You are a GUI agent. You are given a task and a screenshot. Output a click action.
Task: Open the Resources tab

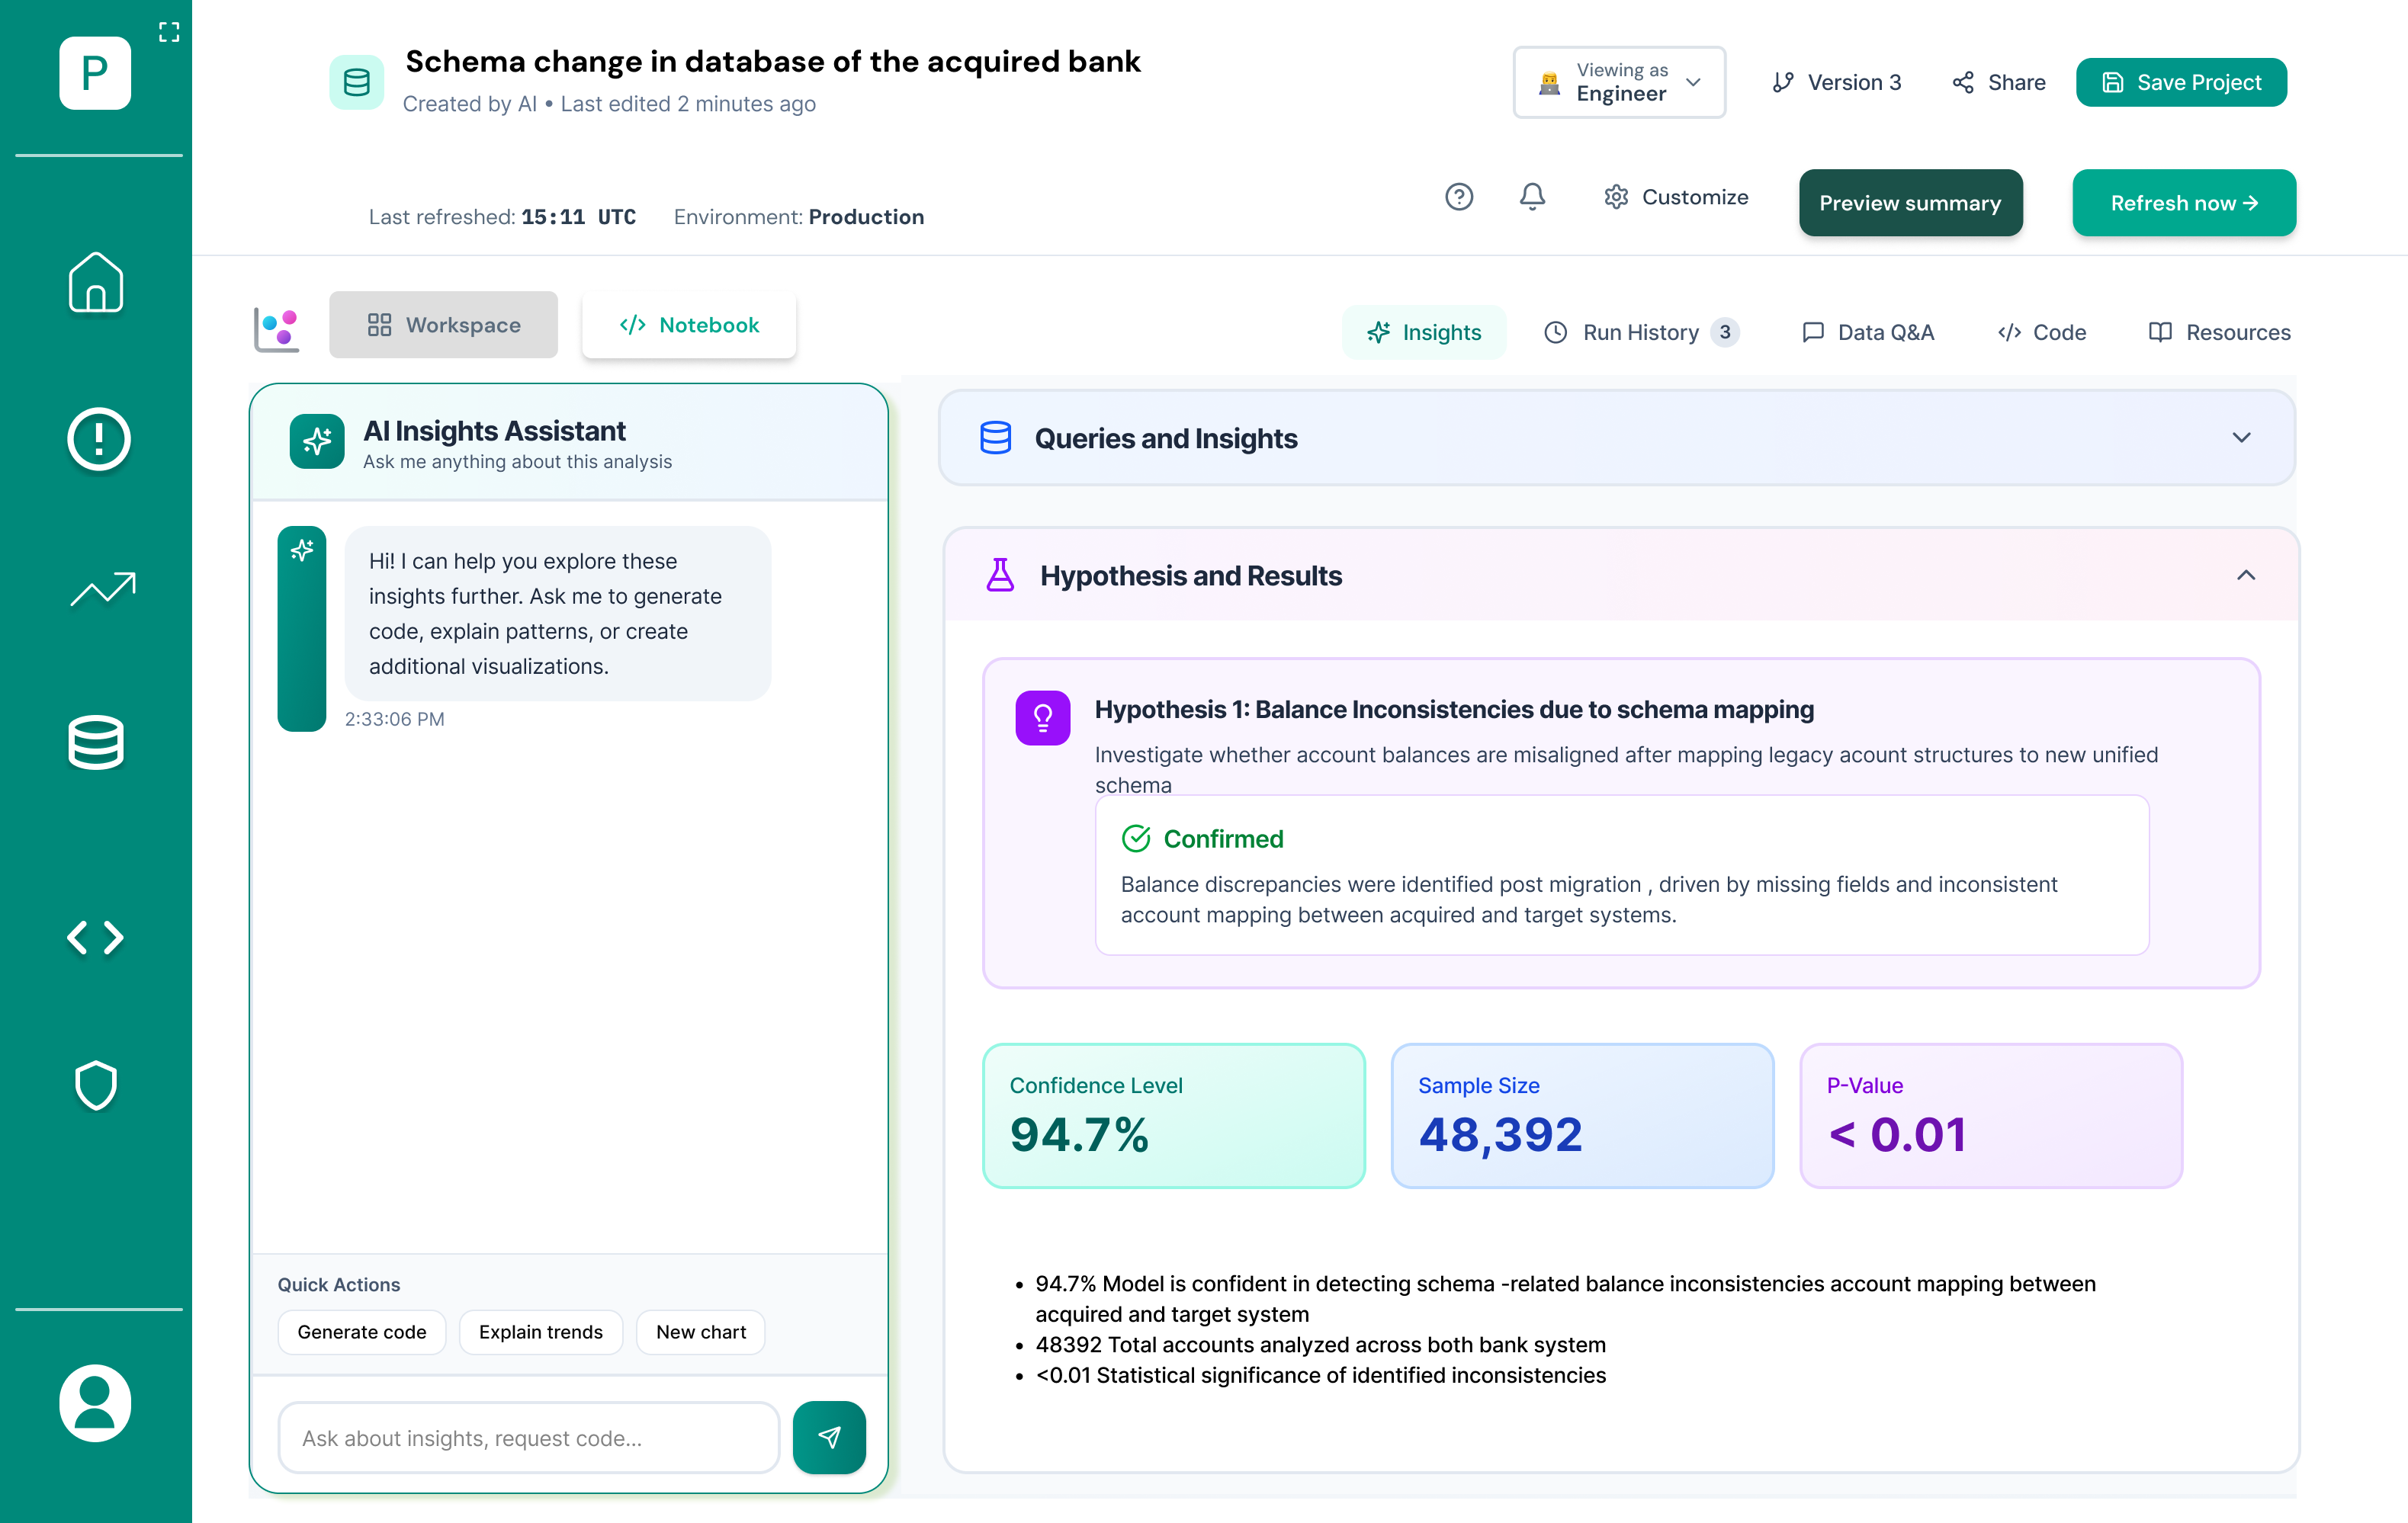tap(2219, 332)
